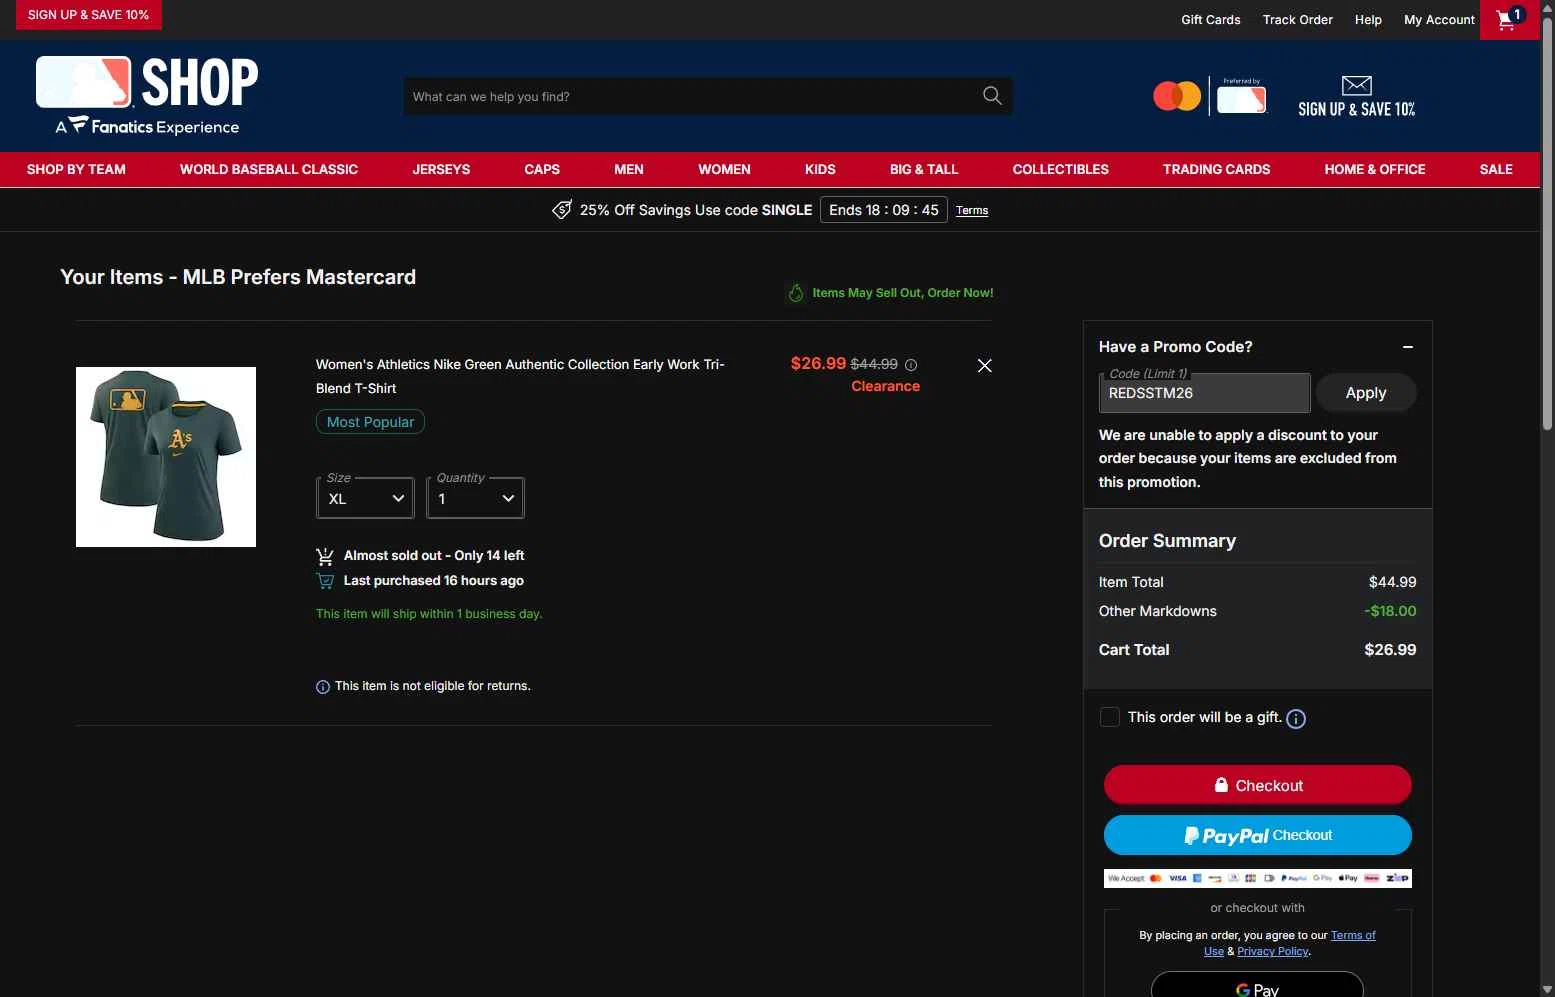Click the Google Pay button
1555x997 pixels.
(x=1257, y=985)
